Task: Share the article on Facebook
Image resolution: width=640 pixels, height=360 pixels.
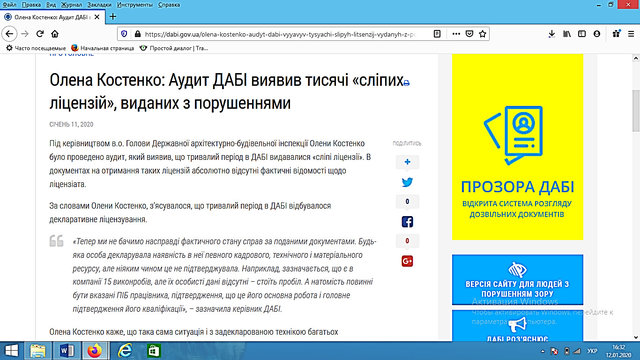Action: coord(407,222)
